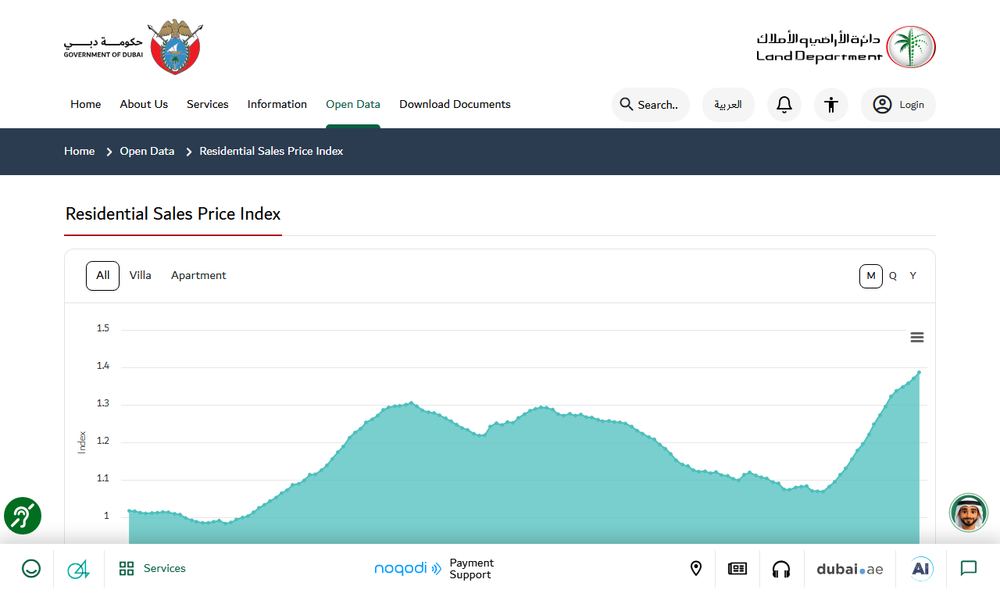Open Services in the bottom bar
The width and height of the screenshot is (1000, 594).
click(152, 568)
